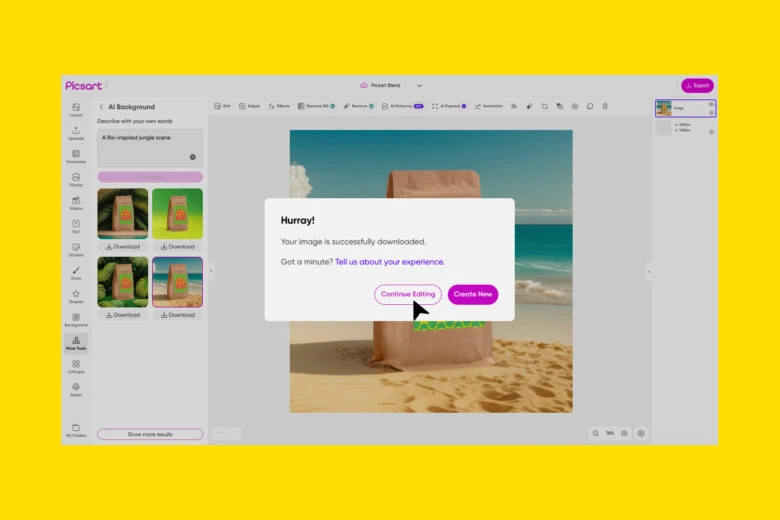This screenshot has width=780, height=520.
Task: Open the Templates panel in sidebar
Action: [76, 156]
